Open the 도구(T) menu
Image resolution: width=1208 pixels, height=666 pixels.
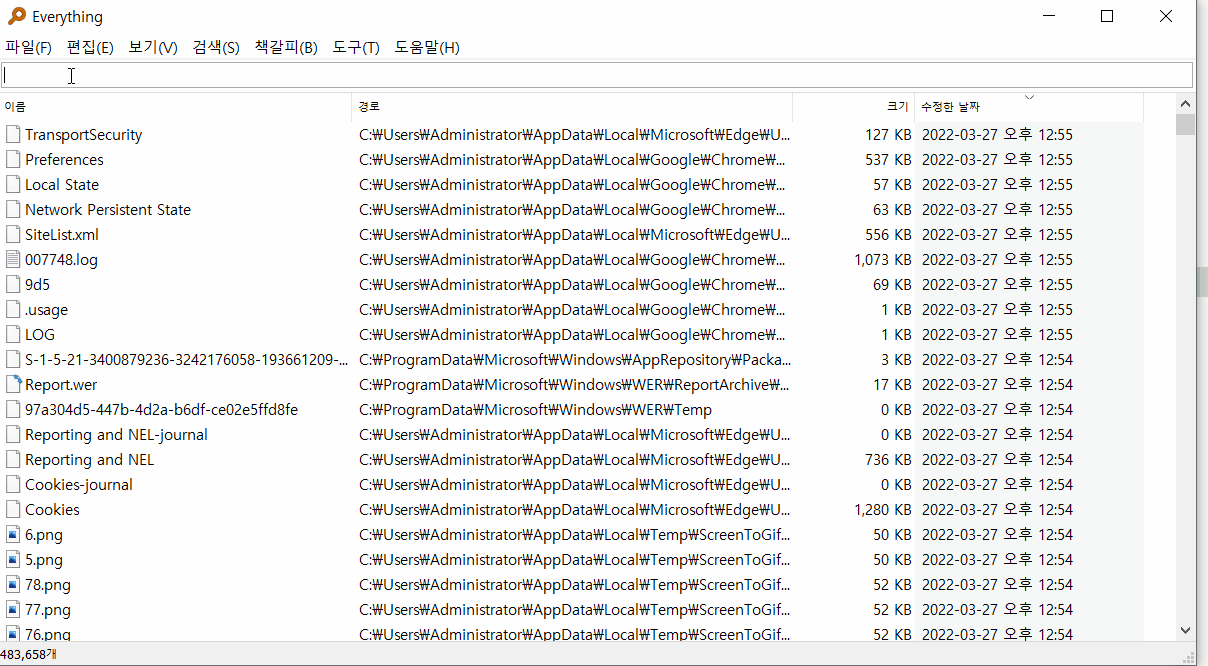click(356, 47)
